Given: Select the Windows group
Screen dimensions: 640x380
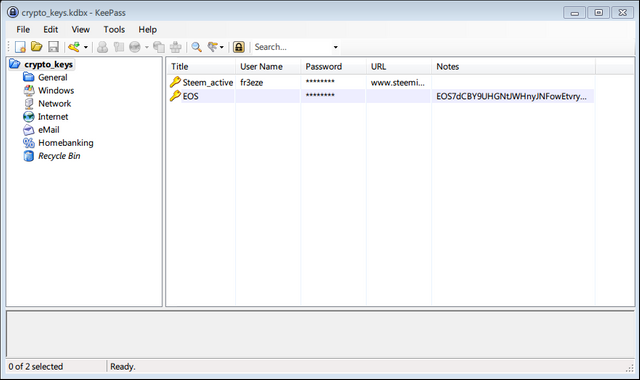Looking at the screenshot, I should [56, 91].
